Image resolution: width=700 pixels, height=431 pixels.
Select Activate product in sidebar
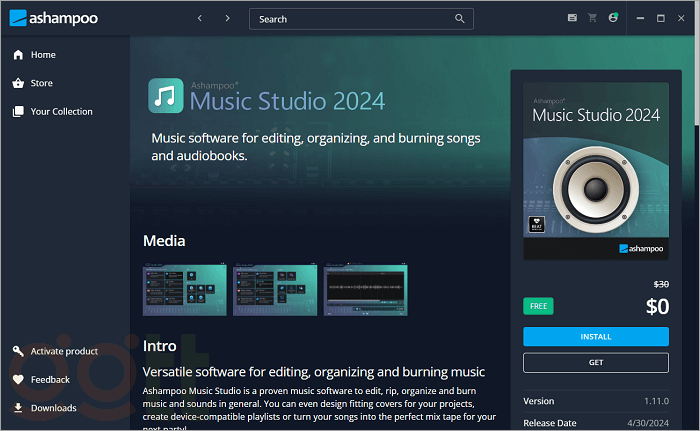pos(64,351)
